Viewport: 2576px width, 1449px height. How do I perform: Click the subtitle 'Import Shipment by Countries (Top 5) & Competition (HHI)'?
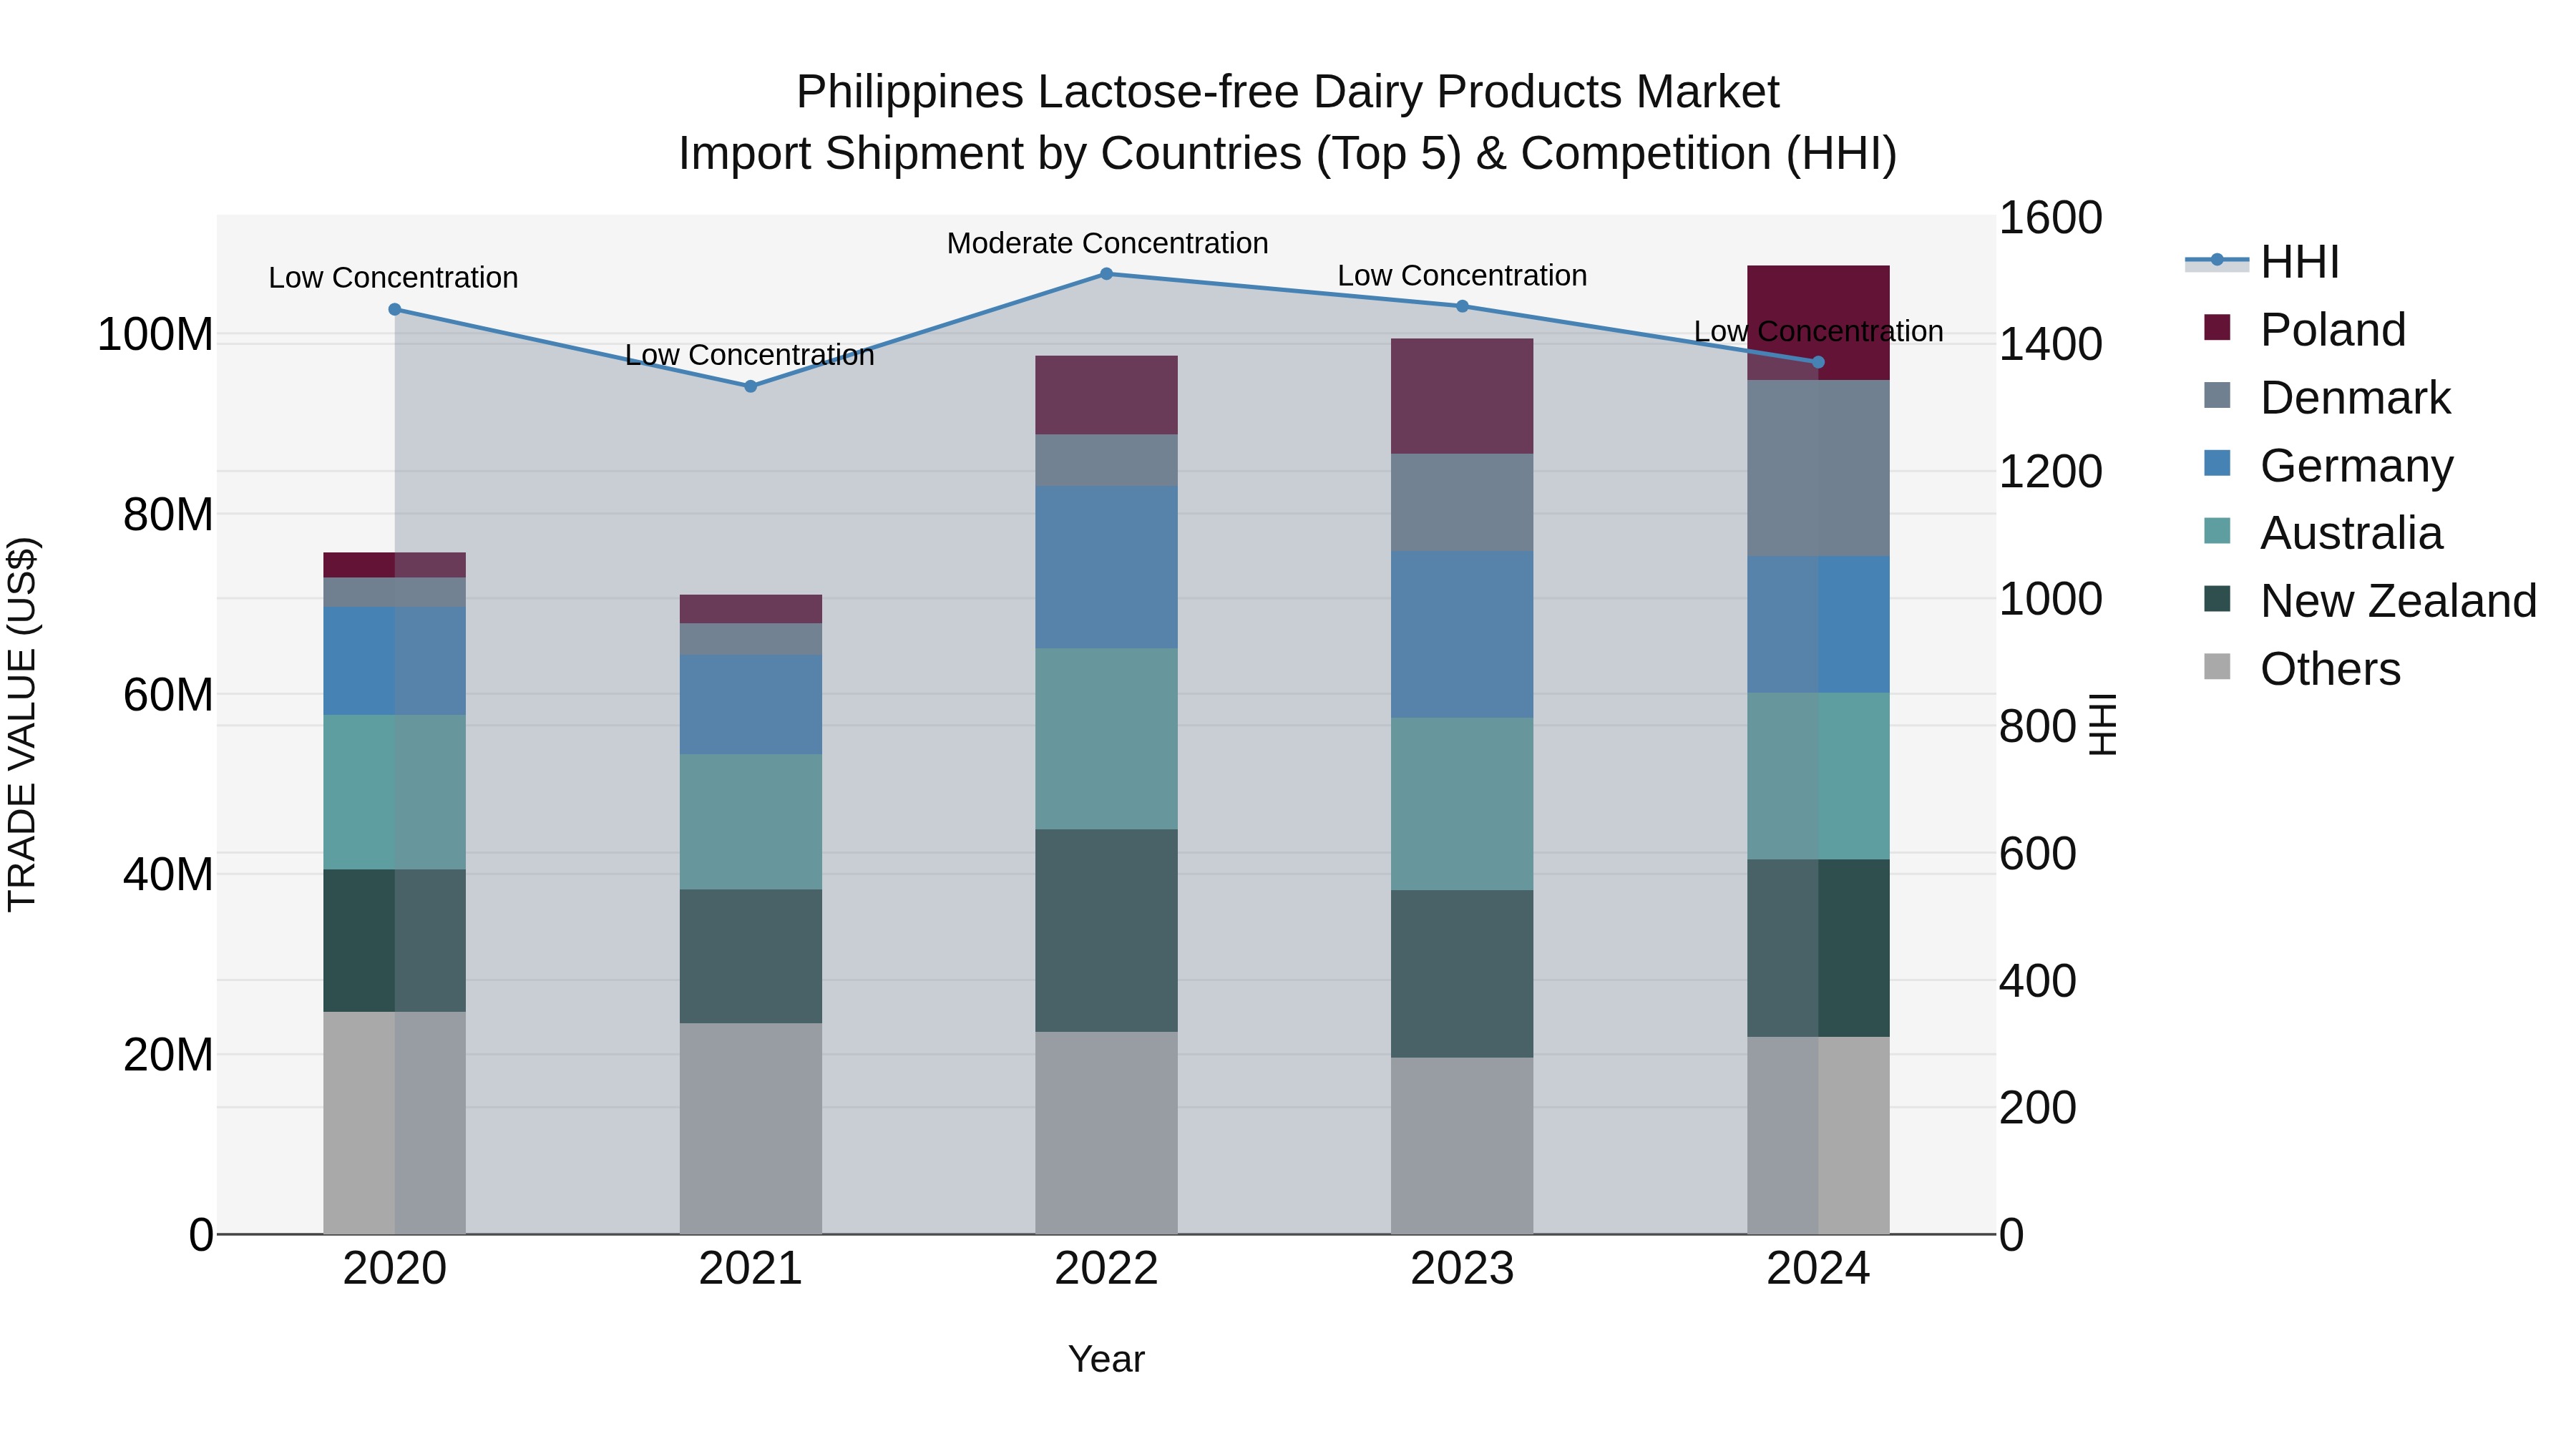click(x=1288, y=154)
